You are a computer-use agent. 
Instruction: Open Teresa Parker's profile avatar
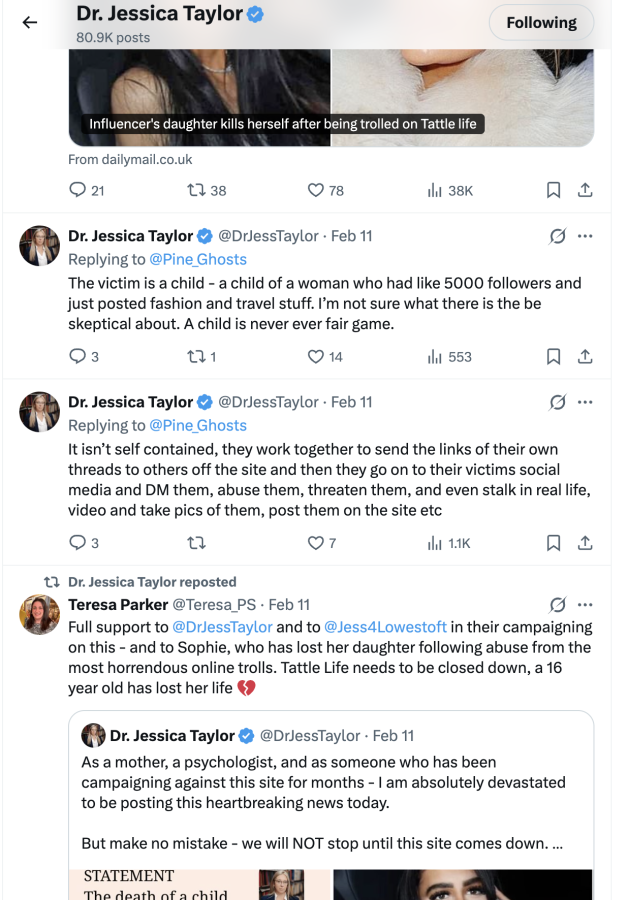40,614
